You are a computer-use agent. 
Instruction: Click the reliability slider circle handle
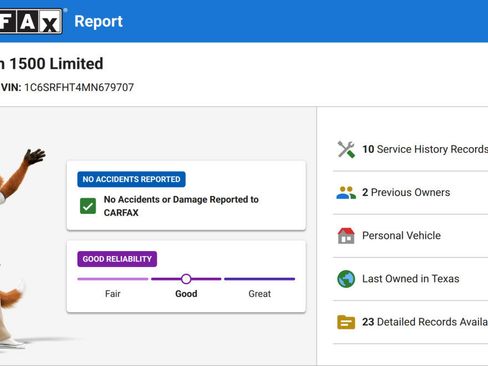click(x=186, y=279)
